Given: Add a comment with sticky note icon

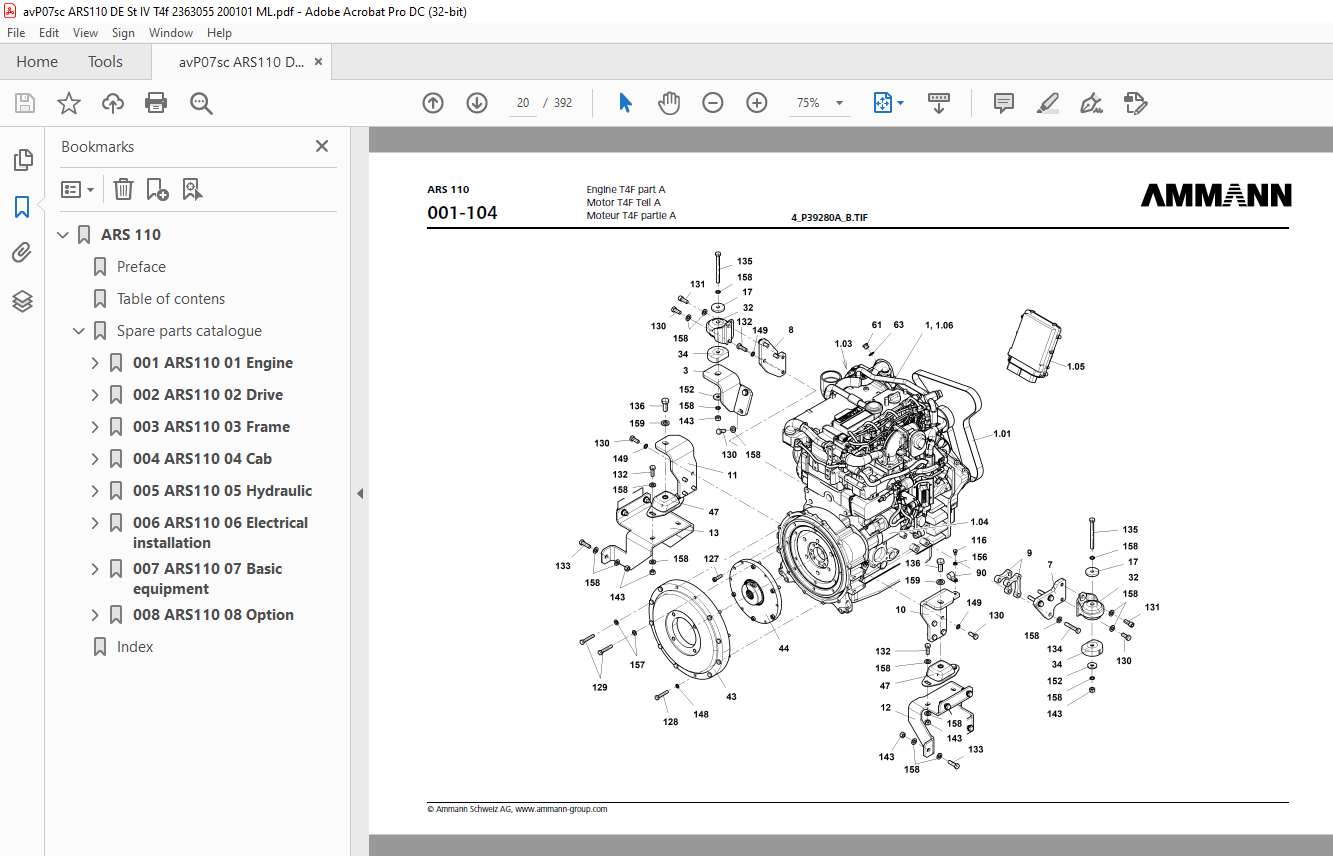Looking at the screenshot, I should pos(1004,103).
